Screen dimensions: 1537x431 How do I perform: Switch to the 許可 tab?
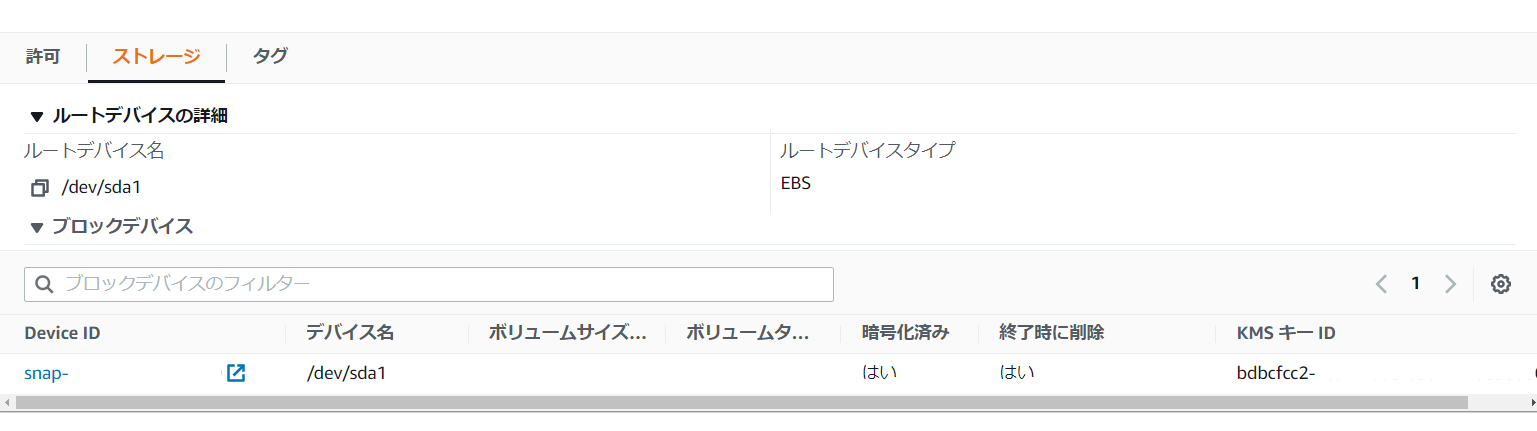pyautogui.click(x=43, y=56)
